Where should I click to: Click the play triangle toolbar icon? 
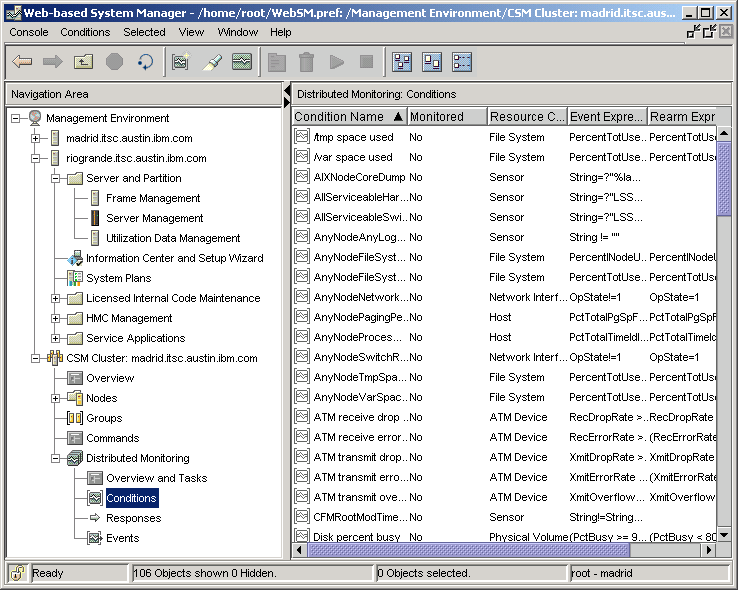(x=337, y=62)
